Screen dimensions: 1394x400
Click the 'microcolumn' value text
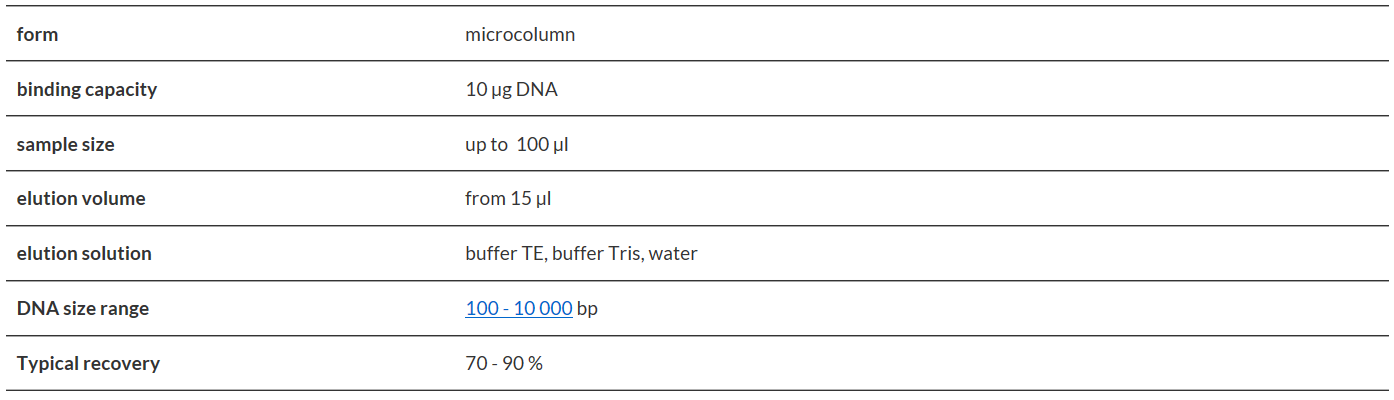tap(520, 35)
